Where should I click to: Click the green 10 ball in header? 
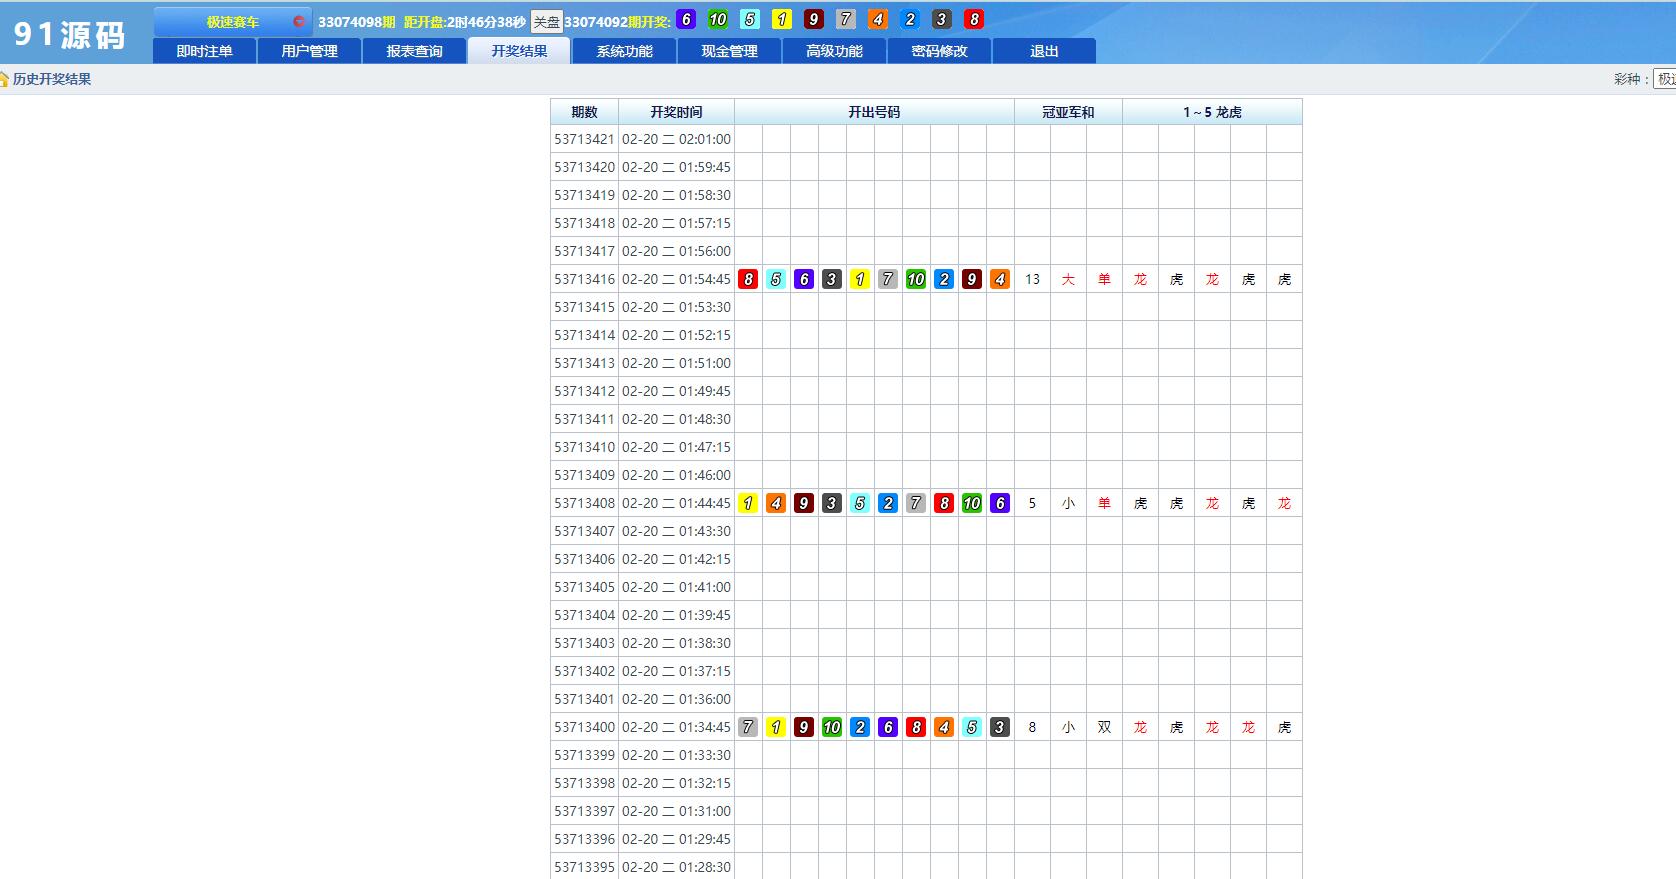718,20
